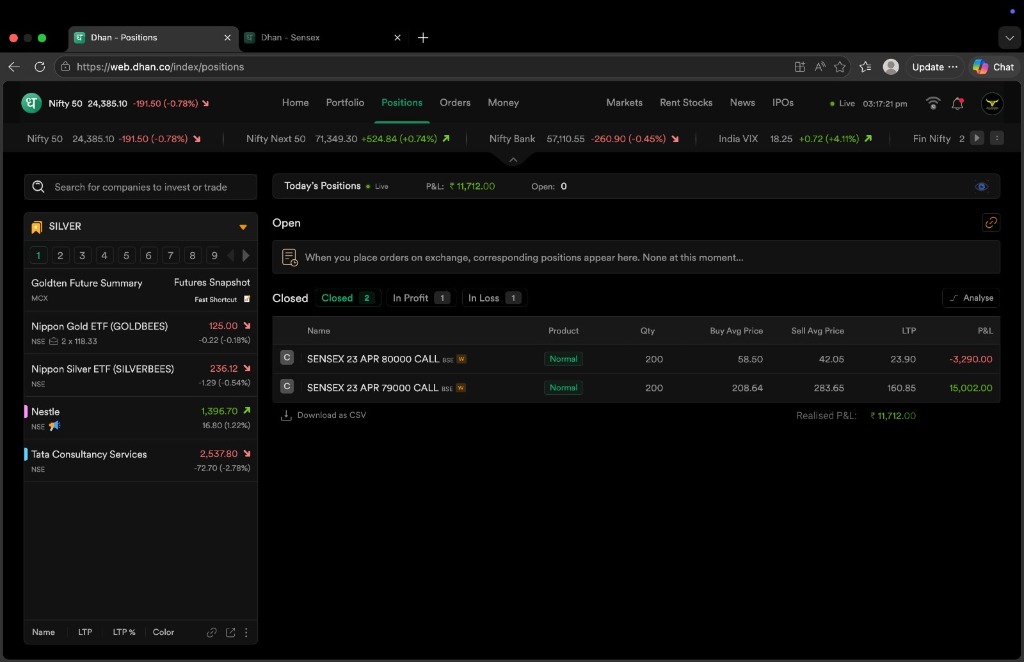Click the browser Update button
The width and height of the screenshot is (1024, 662).
[x=935, y=67]
